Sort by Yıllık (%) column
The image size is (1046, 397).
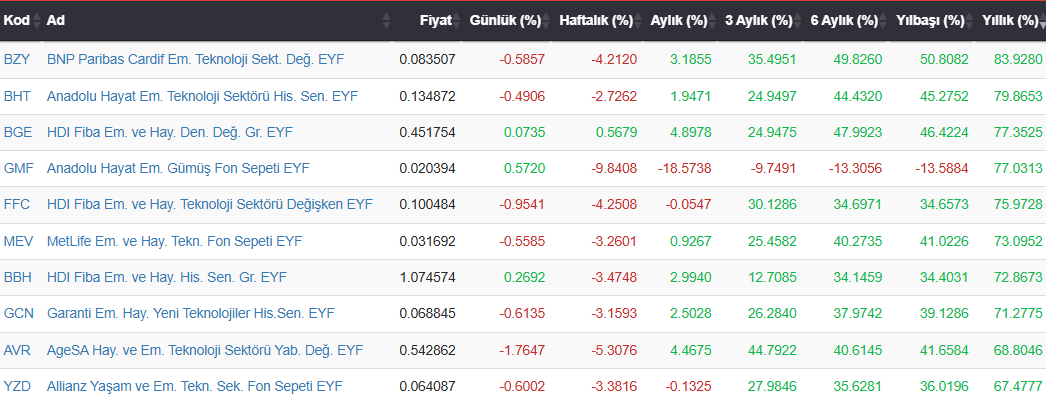click(1010, 21)
